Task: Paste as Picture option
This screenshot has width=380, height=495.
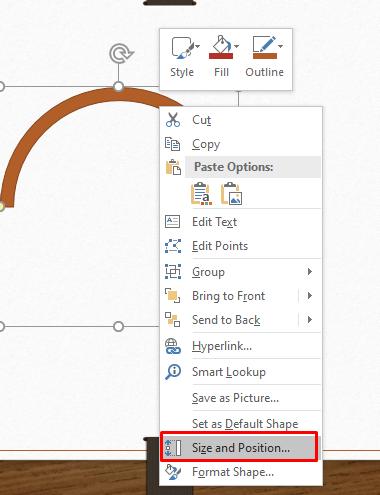Action: (231, 193)
